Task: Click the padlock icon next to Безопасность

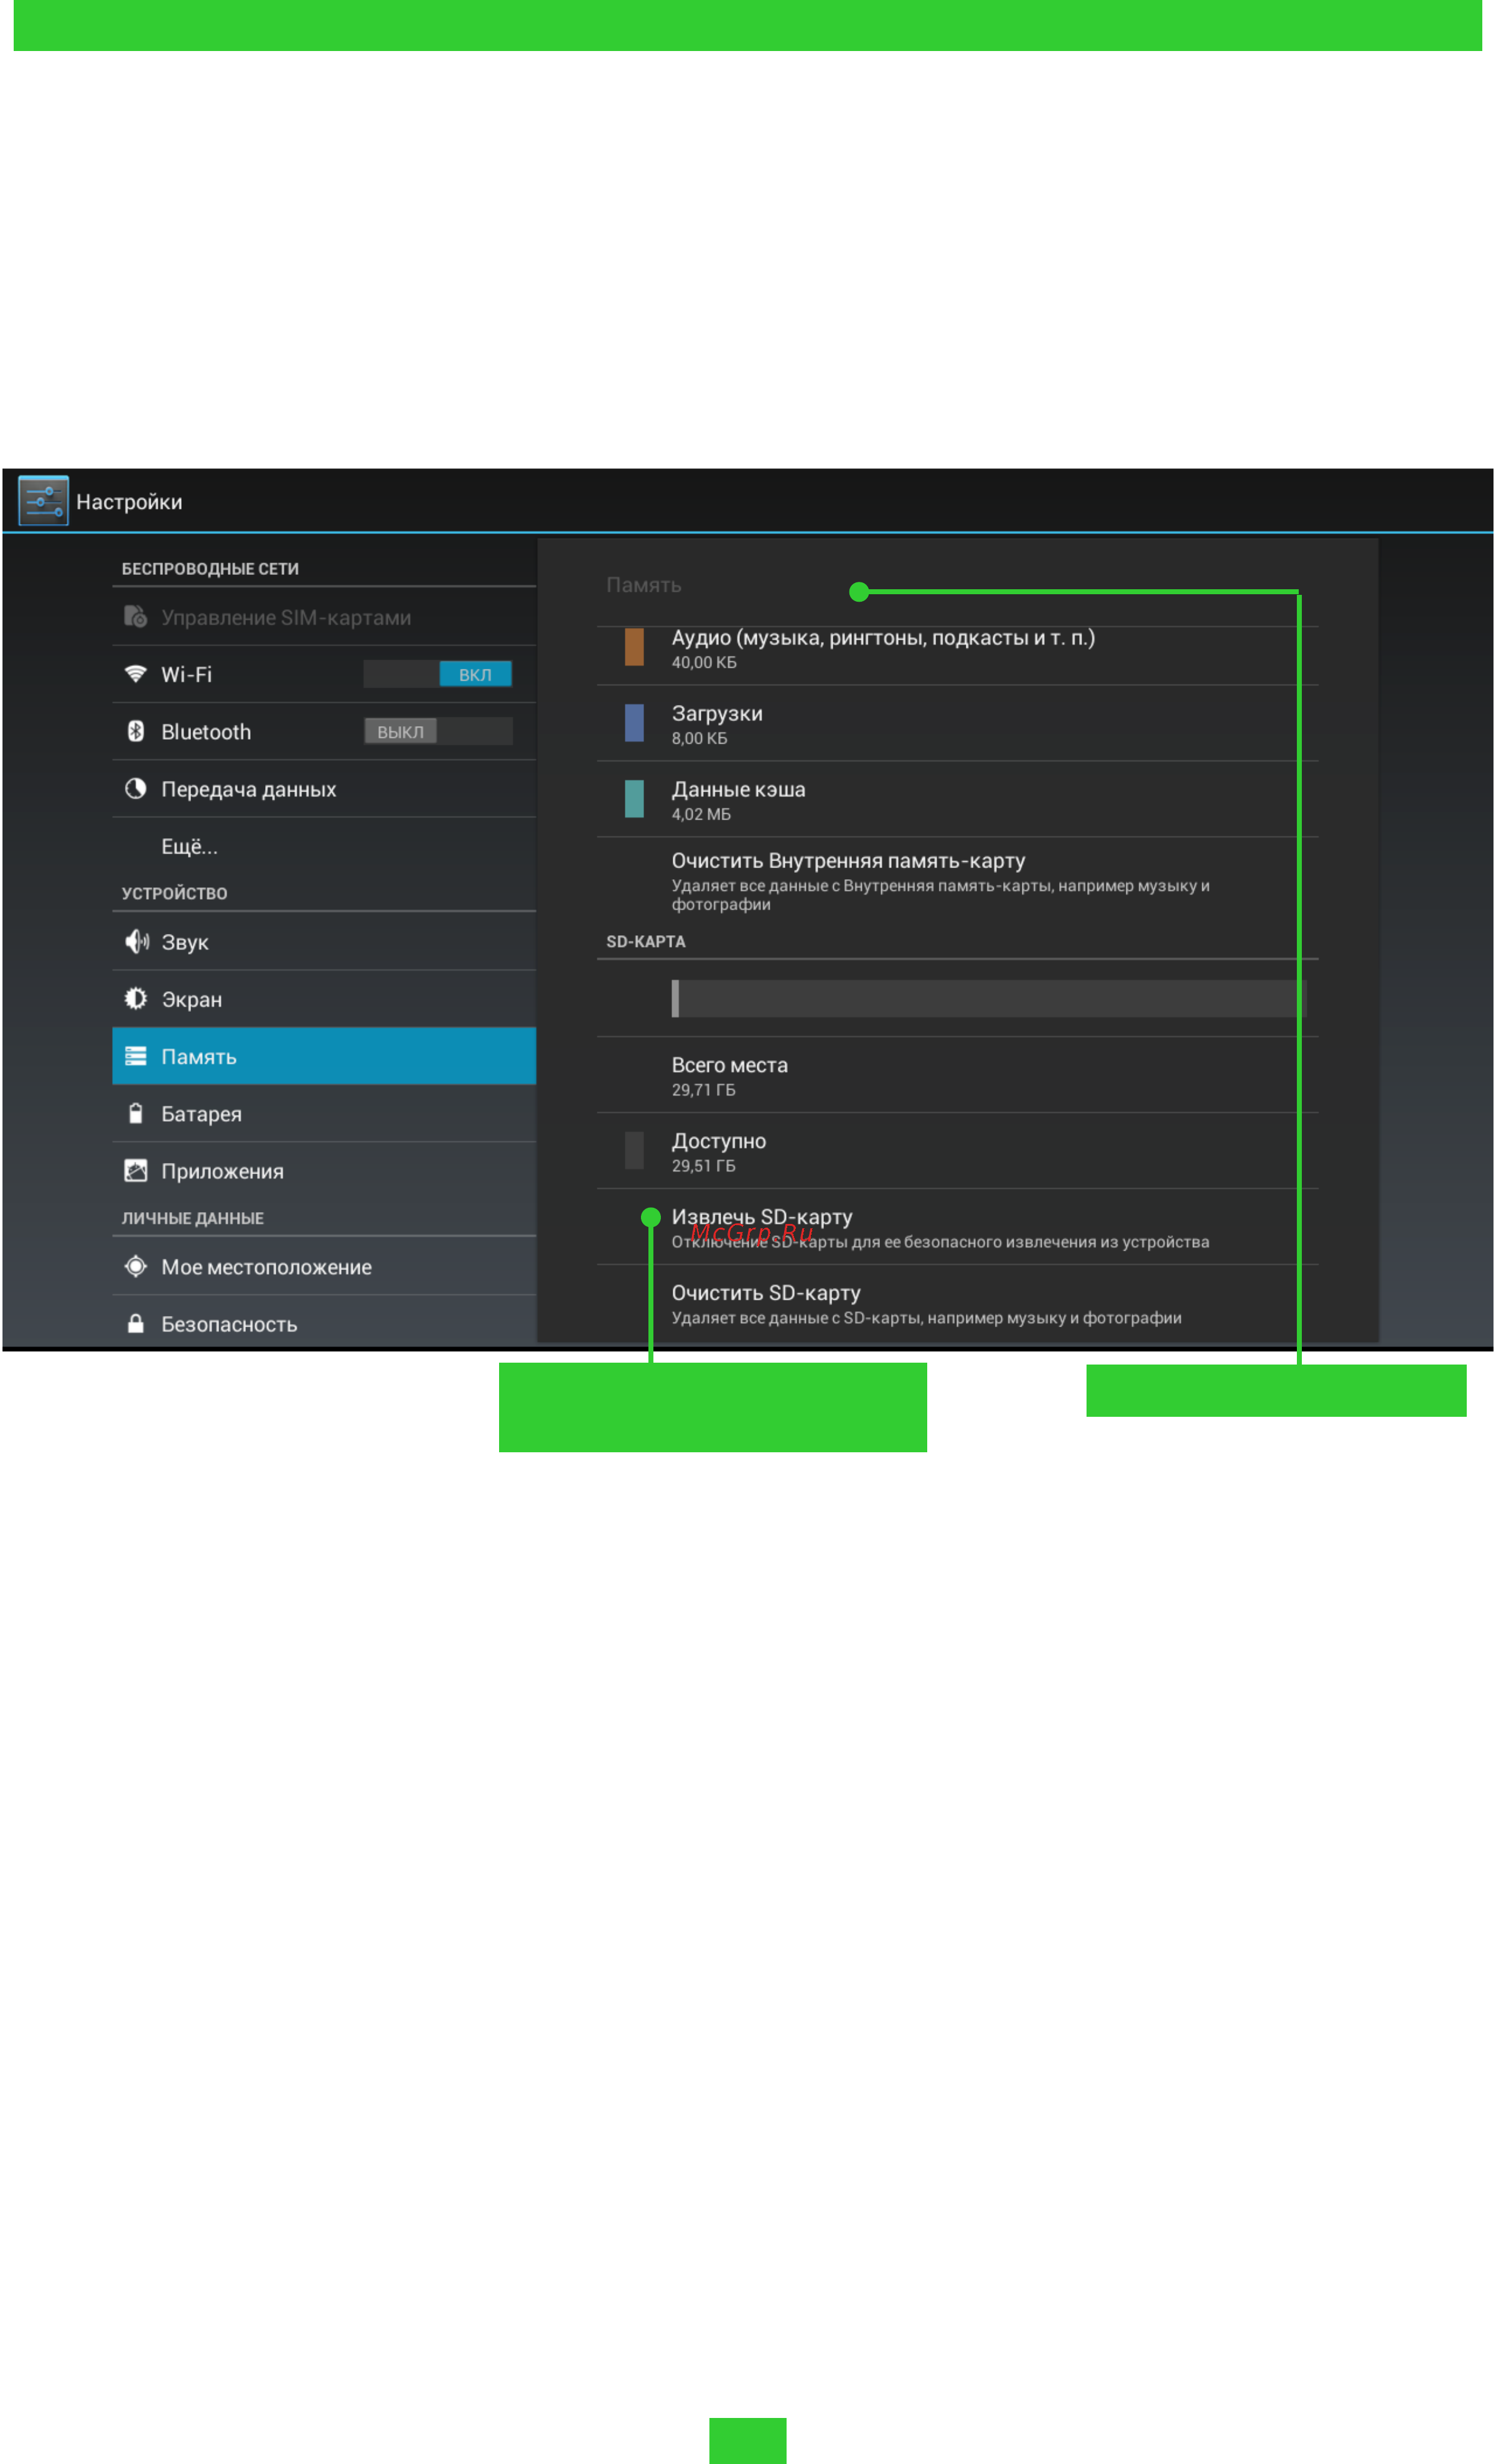Action: [x=136, y=1324]
